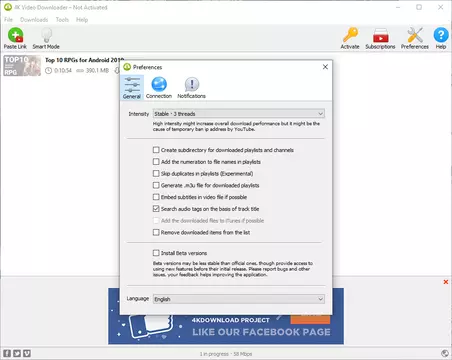Enable Install Beta versions checkbox
452x360 pixels.
tap(156, 253)
